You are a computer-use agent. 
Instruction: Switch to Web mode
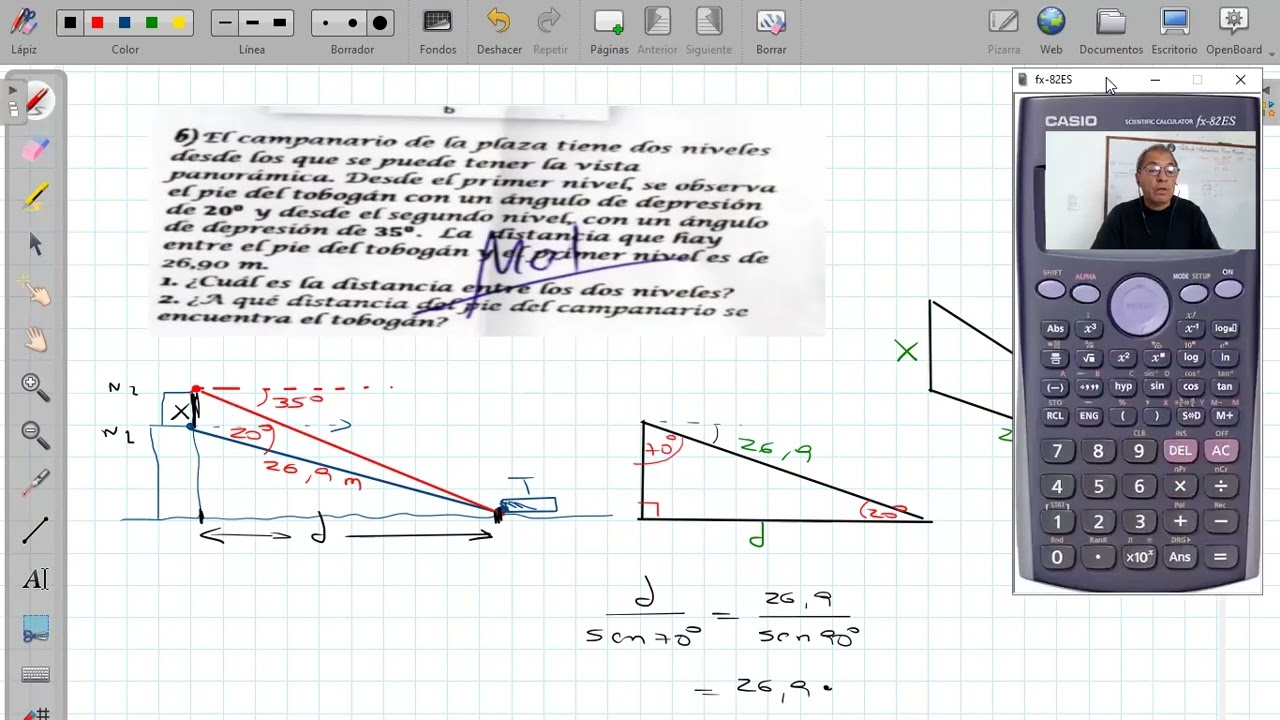point(1051,30)
